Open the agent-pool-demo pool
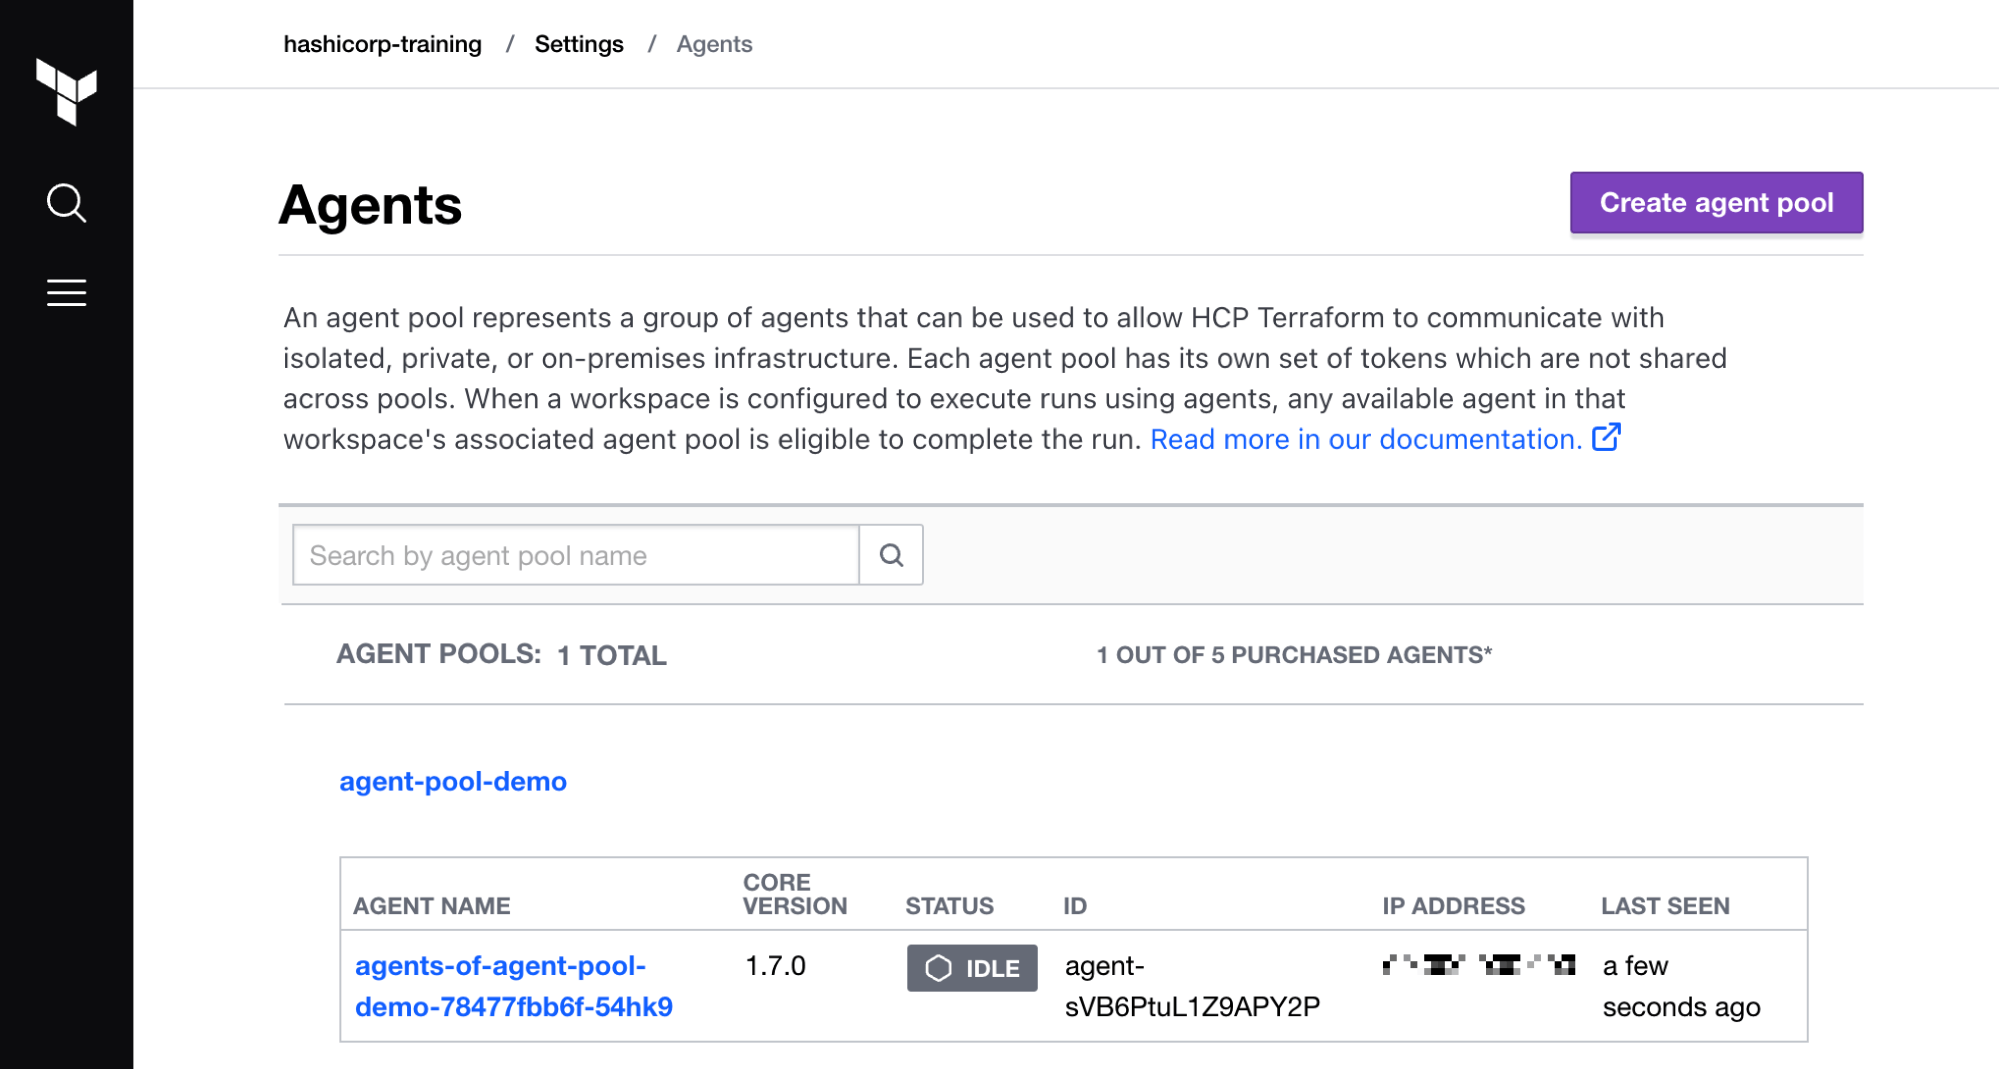 point(452,781)
